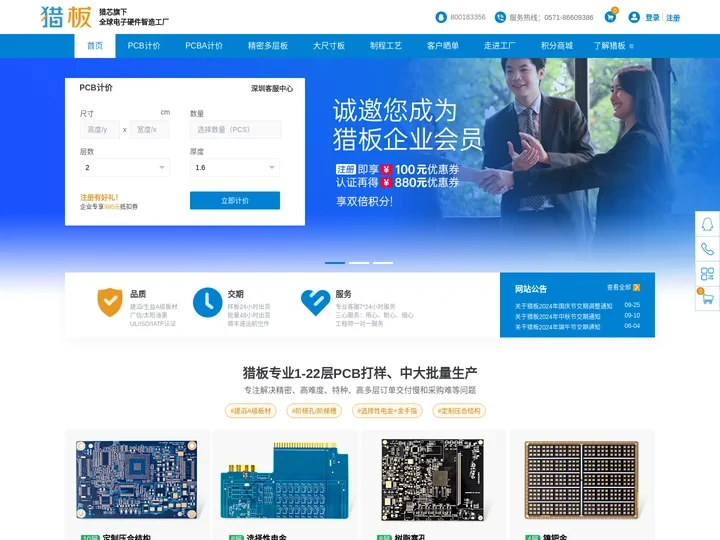Click the 立即计价 button
The width and height of the screenshot is (720, 540).
point(235,201)
